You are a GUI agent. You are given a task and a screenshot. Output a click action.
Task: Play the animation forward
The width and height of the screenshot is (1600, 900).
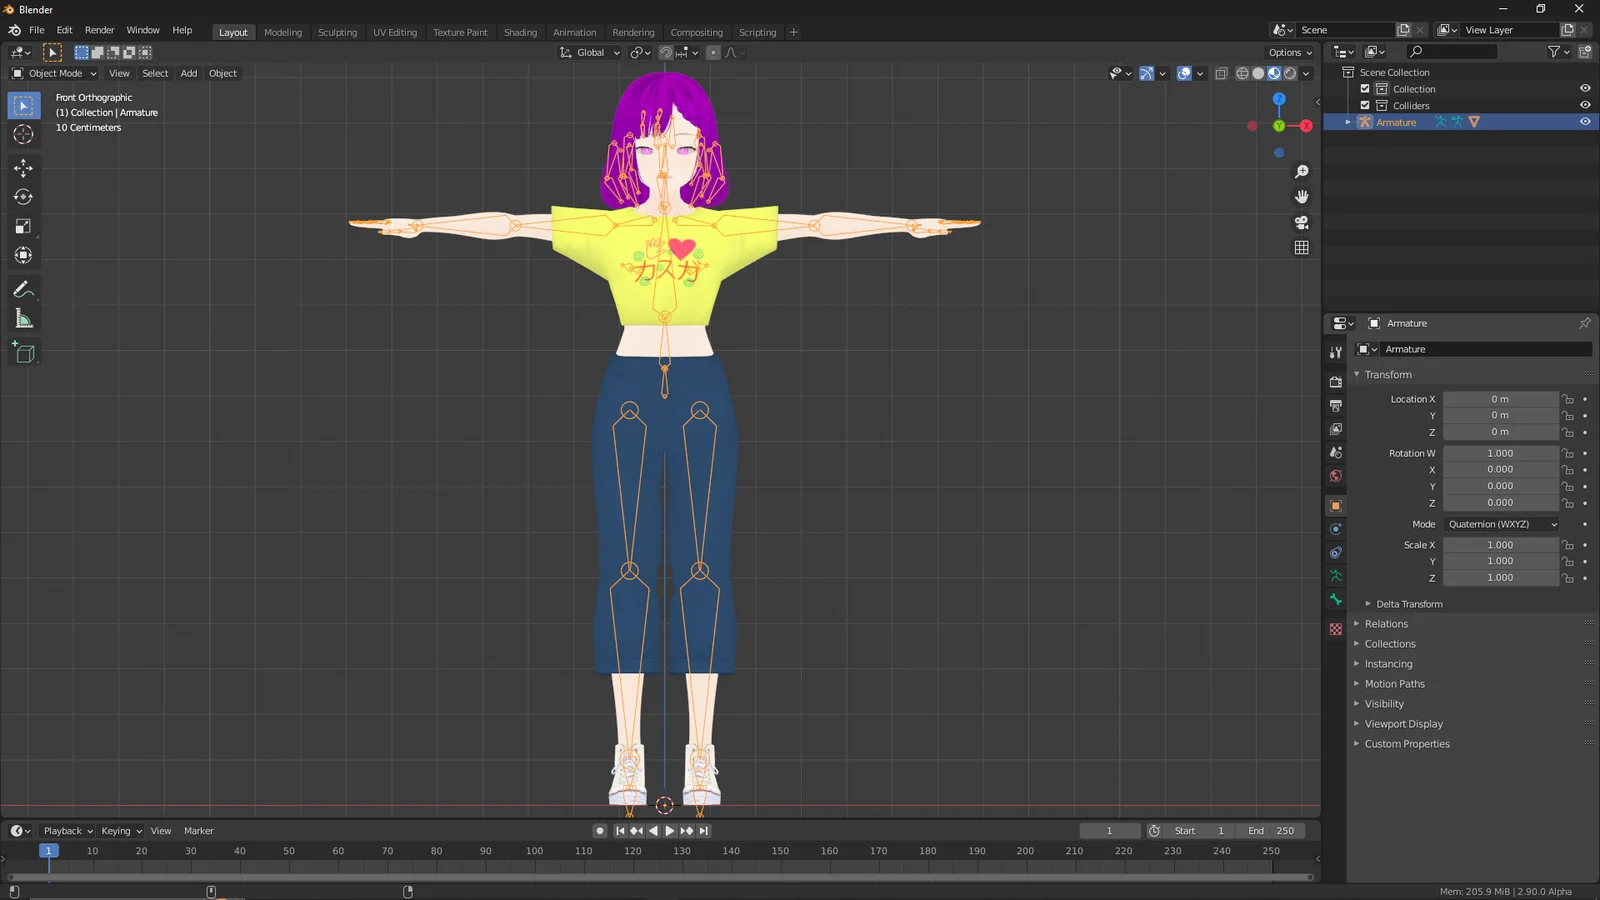[x=668, y=830]
